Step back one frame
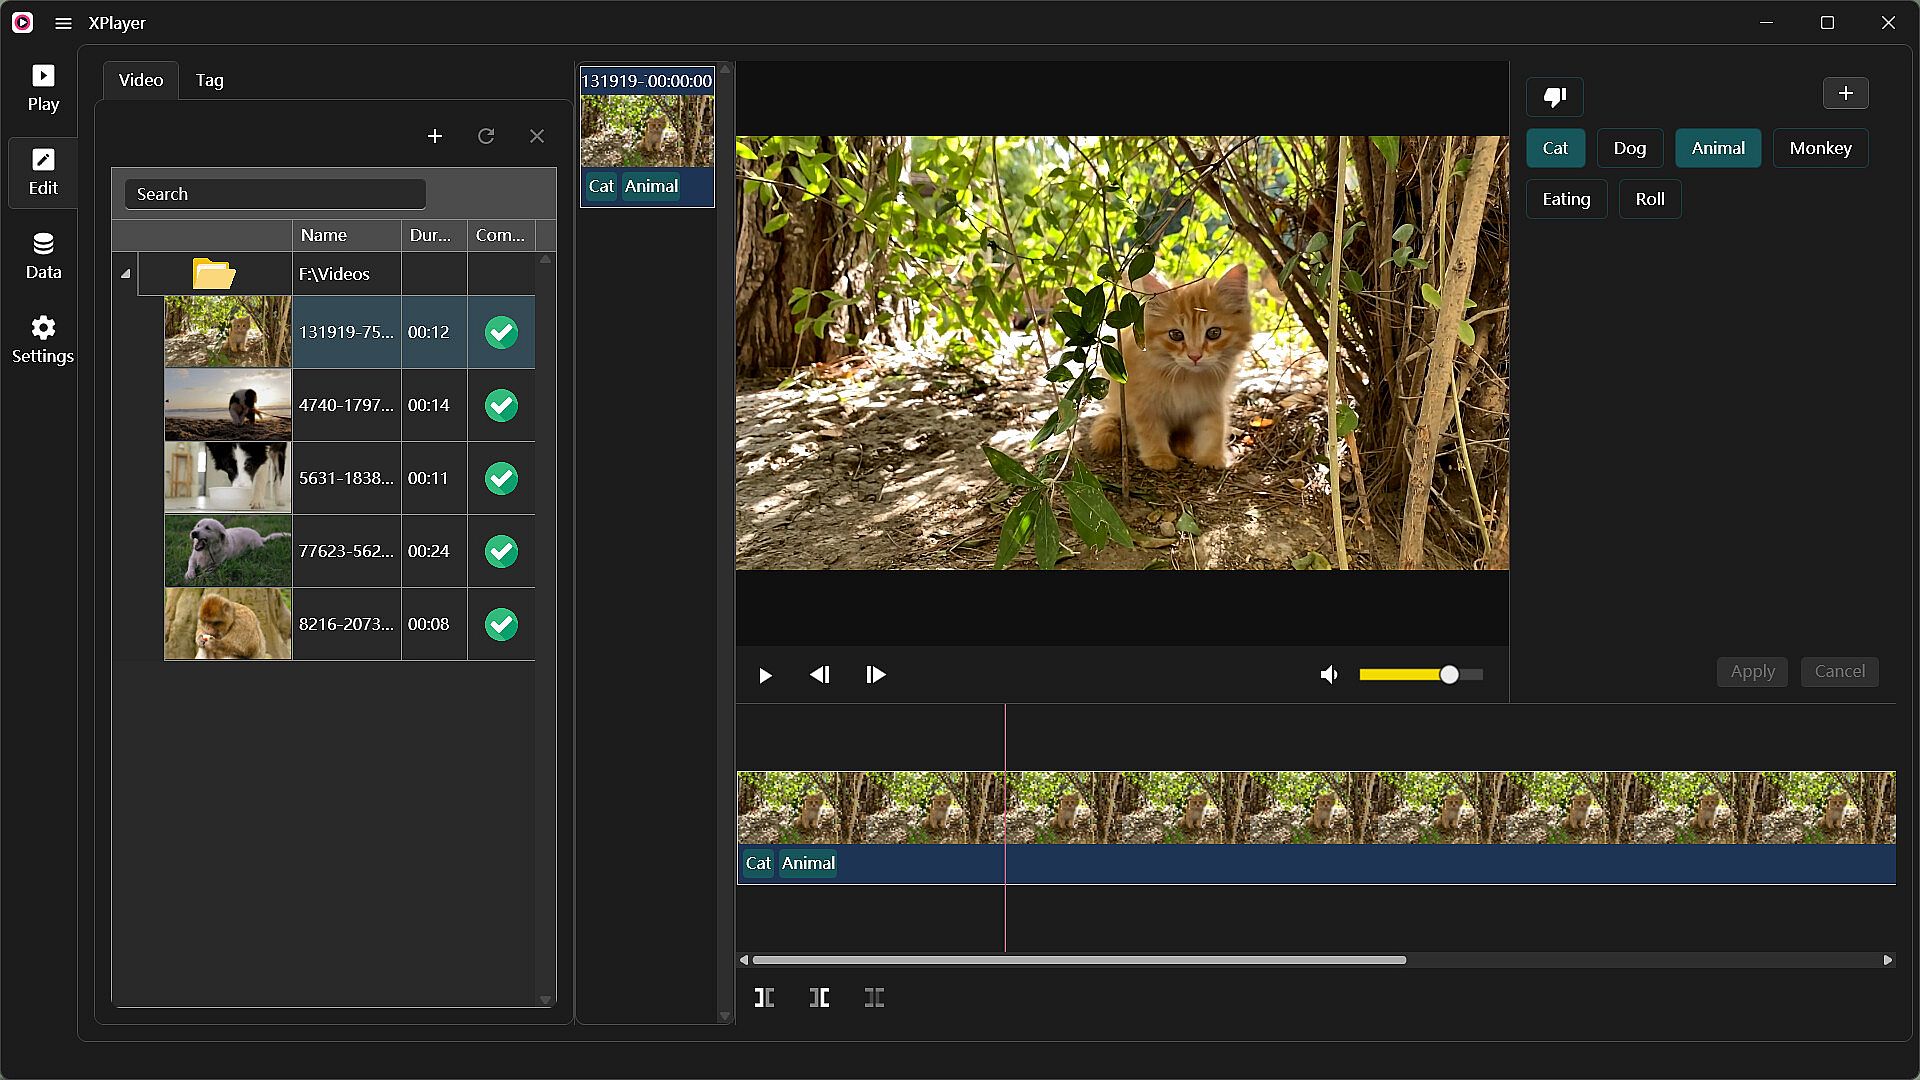 coord(820,675)
